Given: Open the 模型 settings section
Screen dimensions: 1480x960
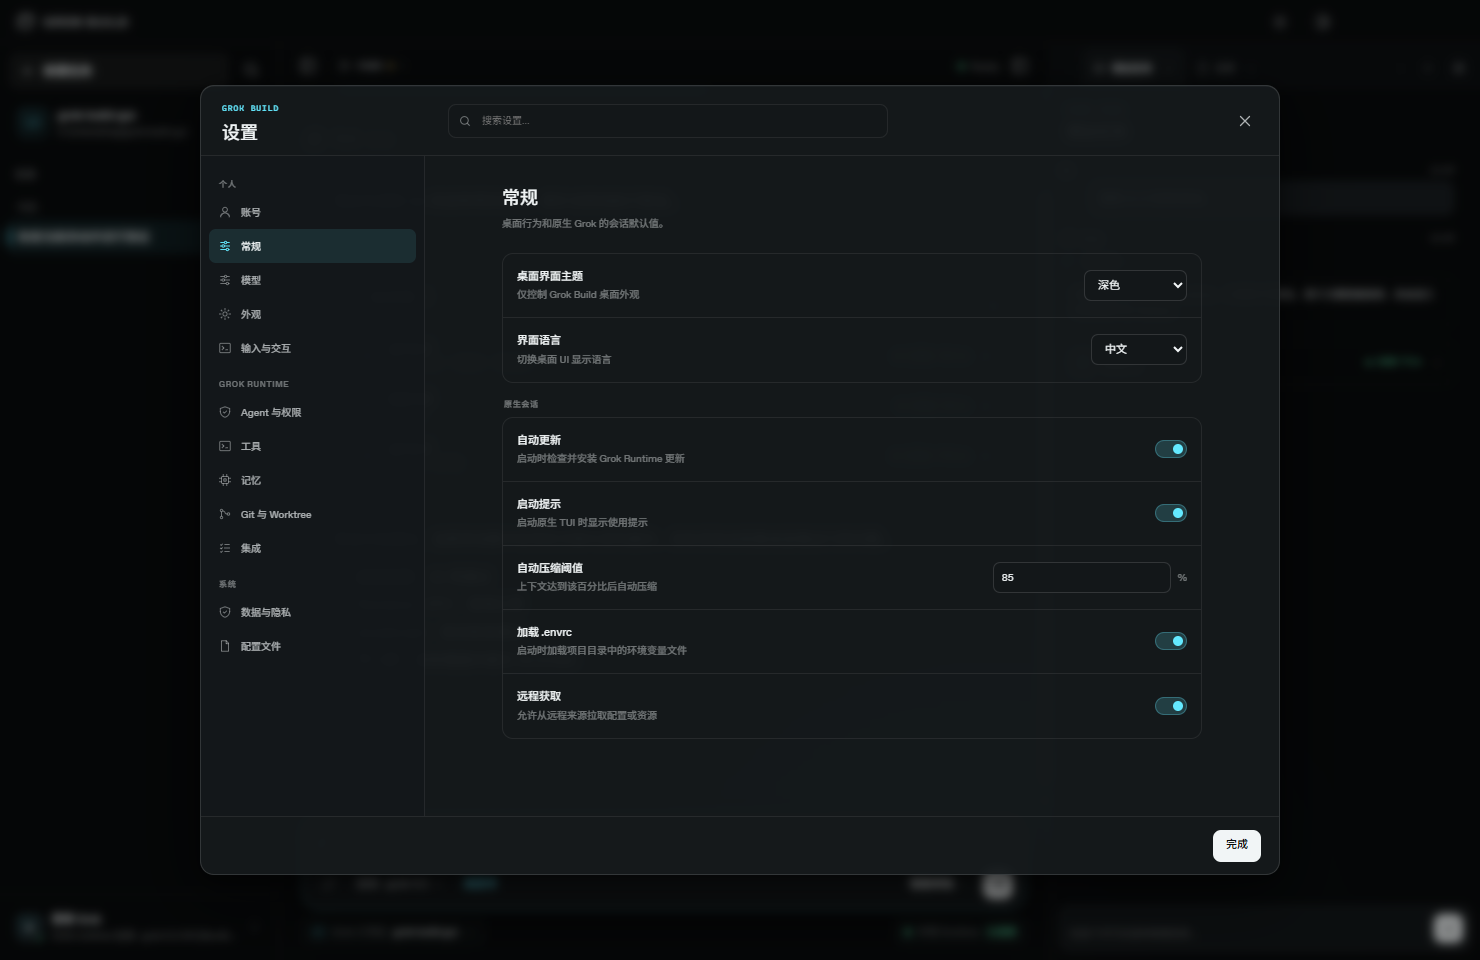Looking at the screenshot, I should [312, 280].
